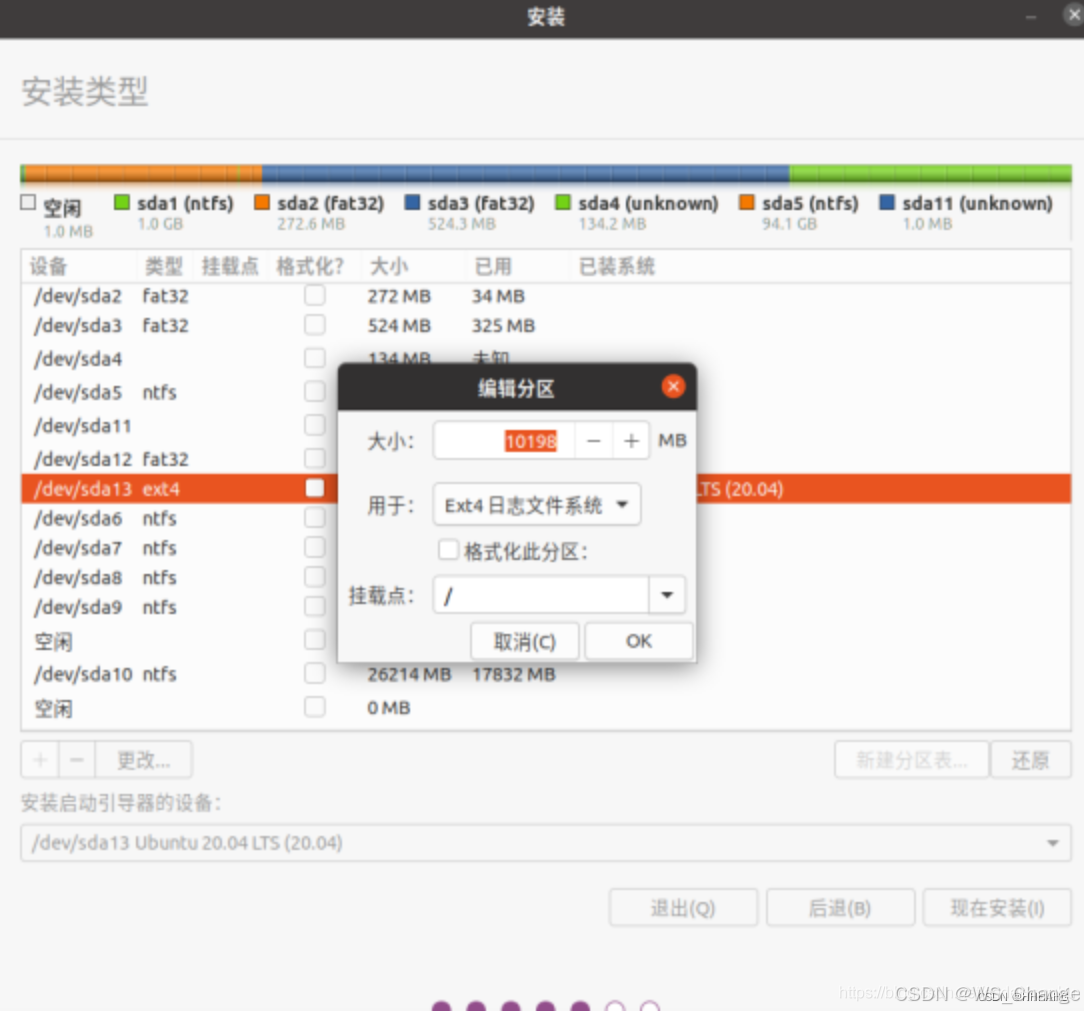Select the /dev/sda10 ntfs row

(546, 673)
